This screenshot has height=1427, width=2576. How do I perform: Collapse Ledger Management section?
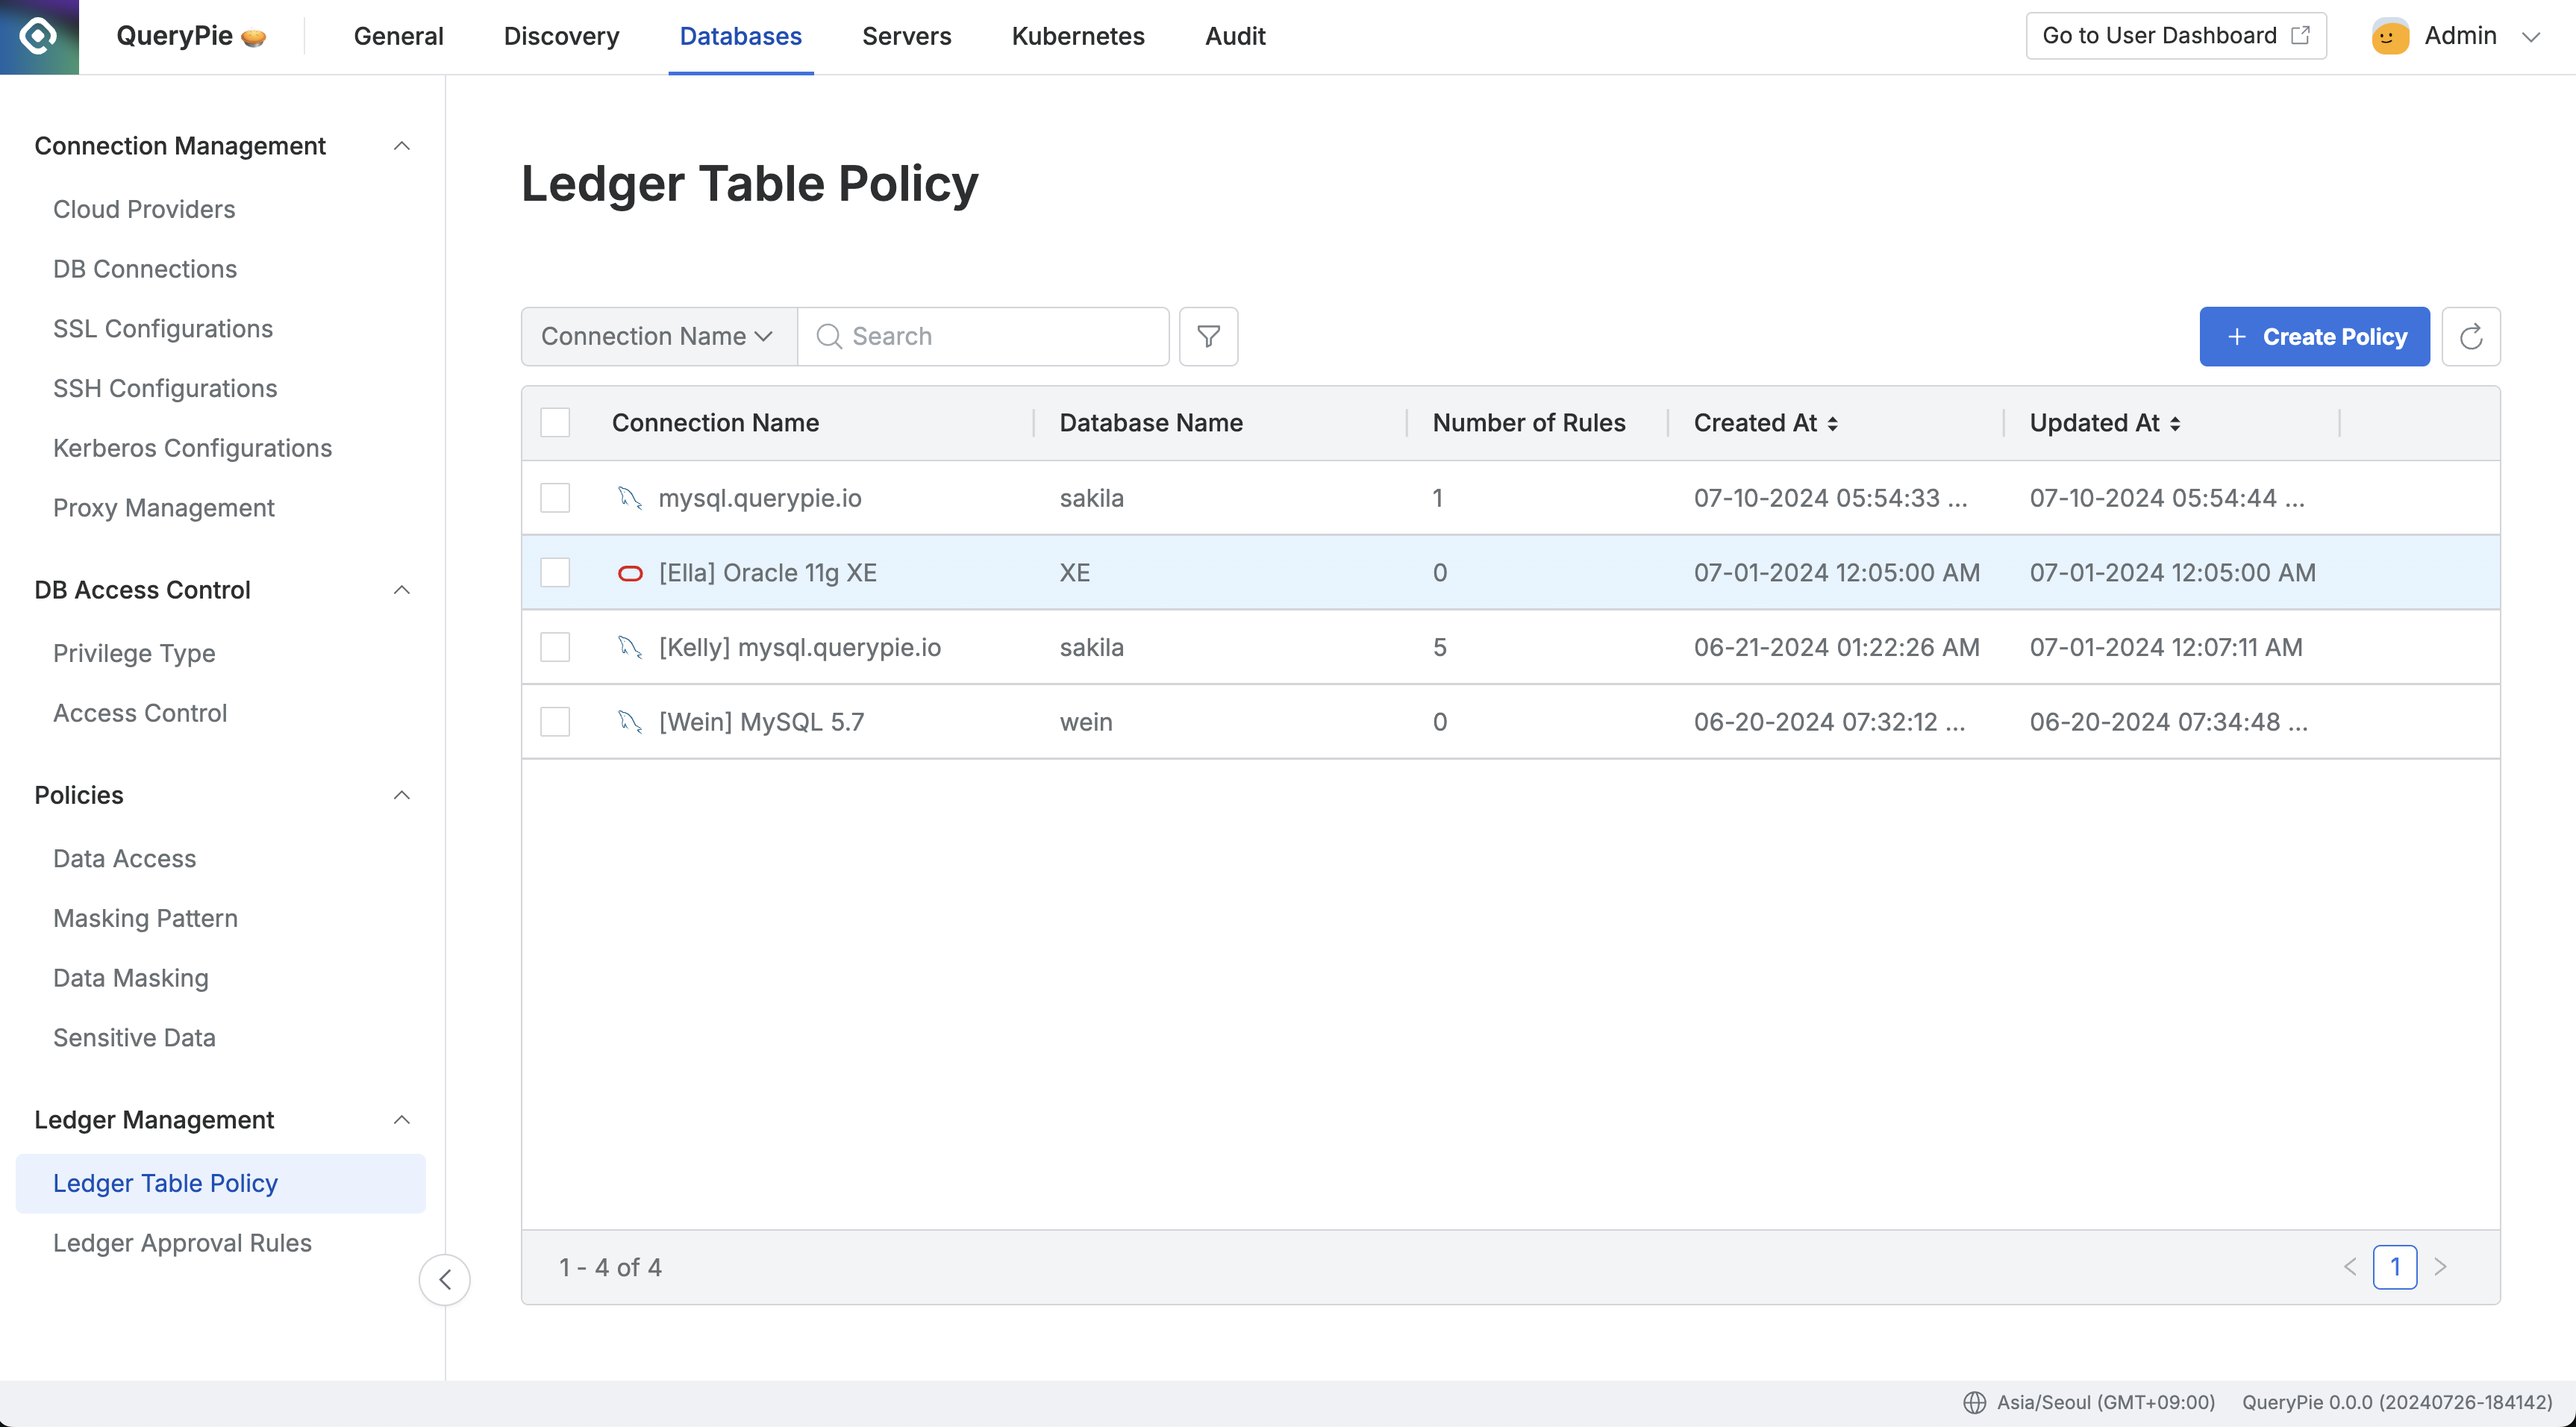(402, 1120)
